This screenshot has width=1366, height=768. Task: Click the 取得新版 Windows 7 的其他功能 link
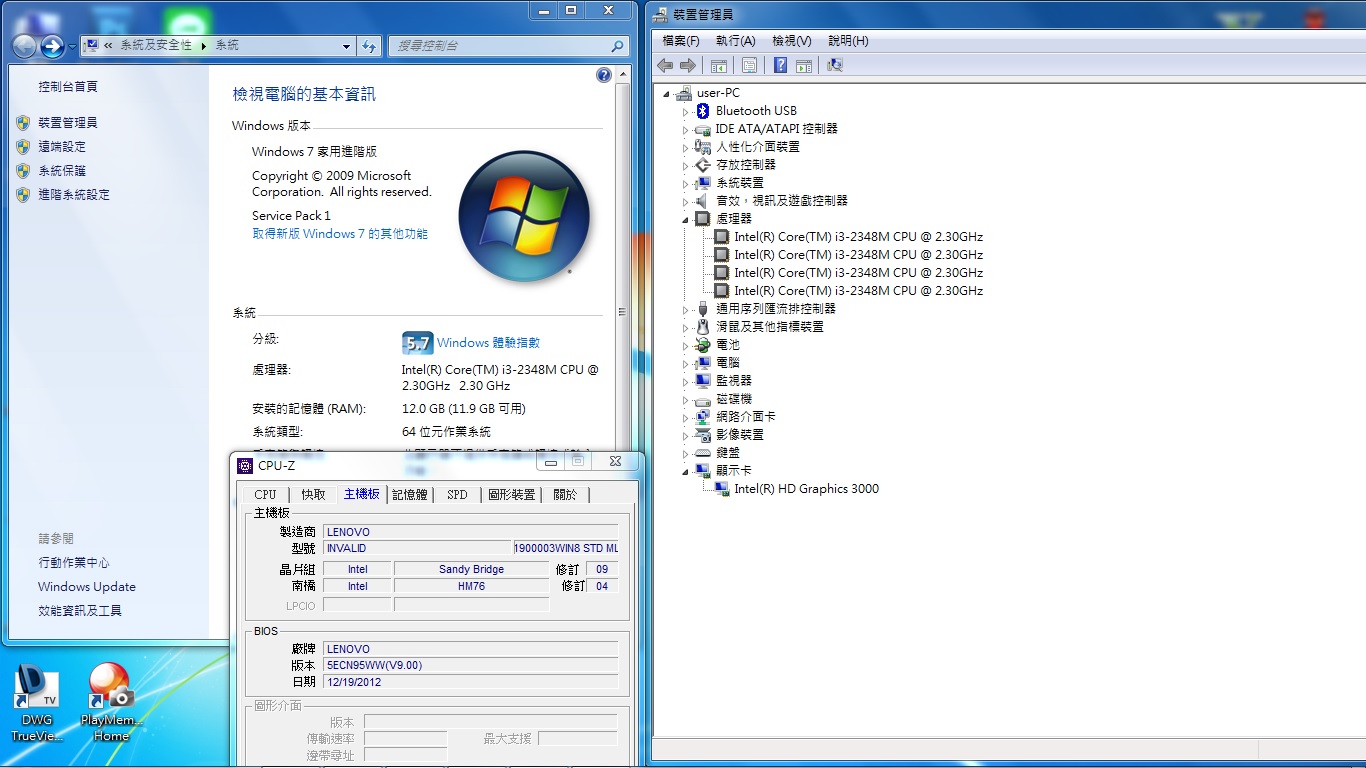pos(340,234)
